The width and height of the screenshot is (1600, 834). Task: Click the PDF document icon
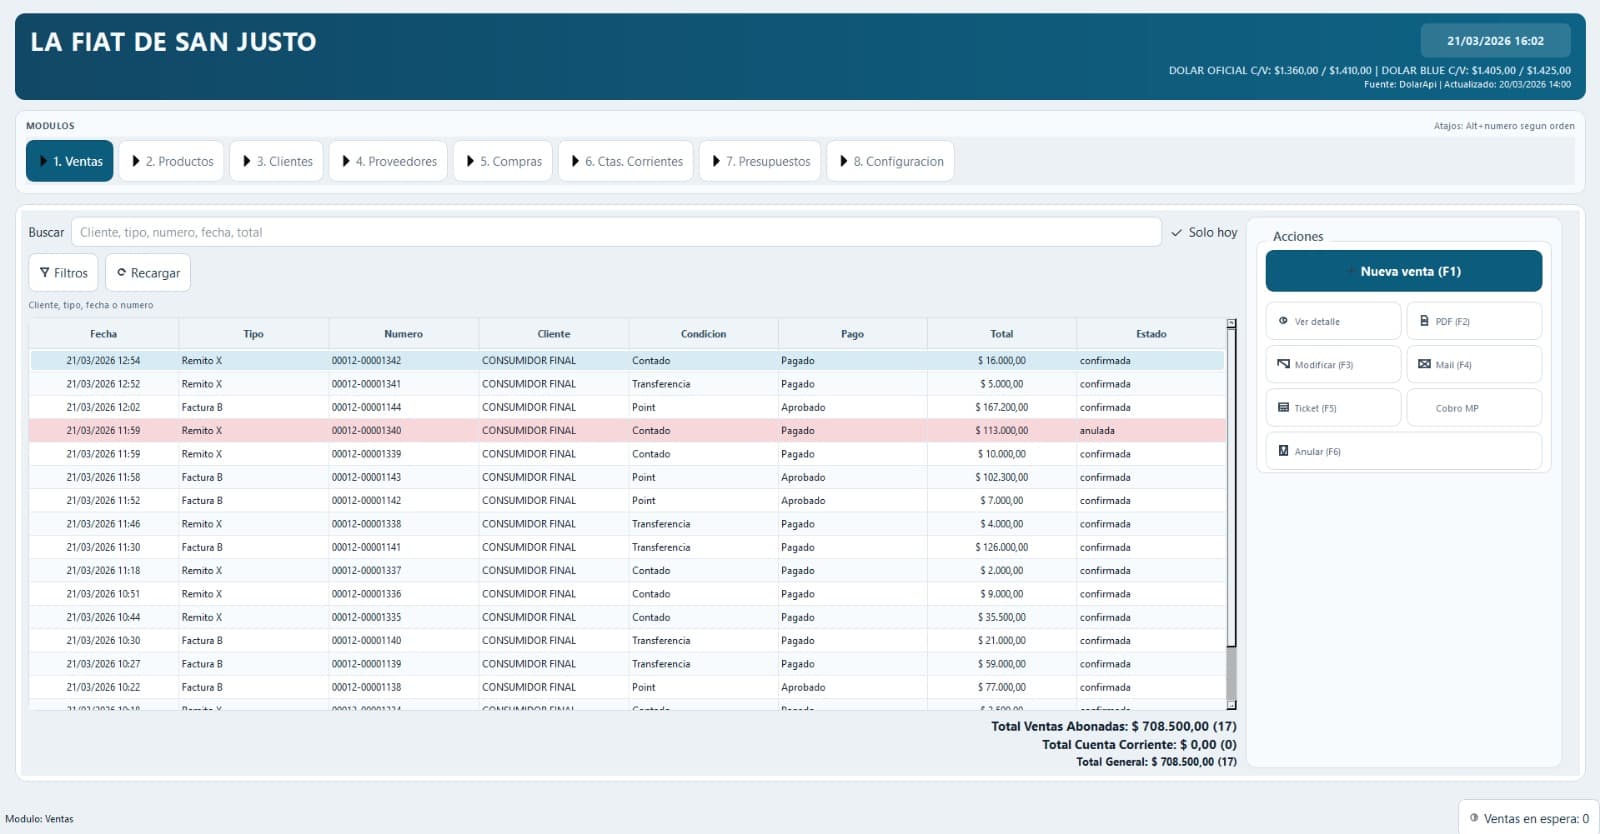[x=1424, y=321]
